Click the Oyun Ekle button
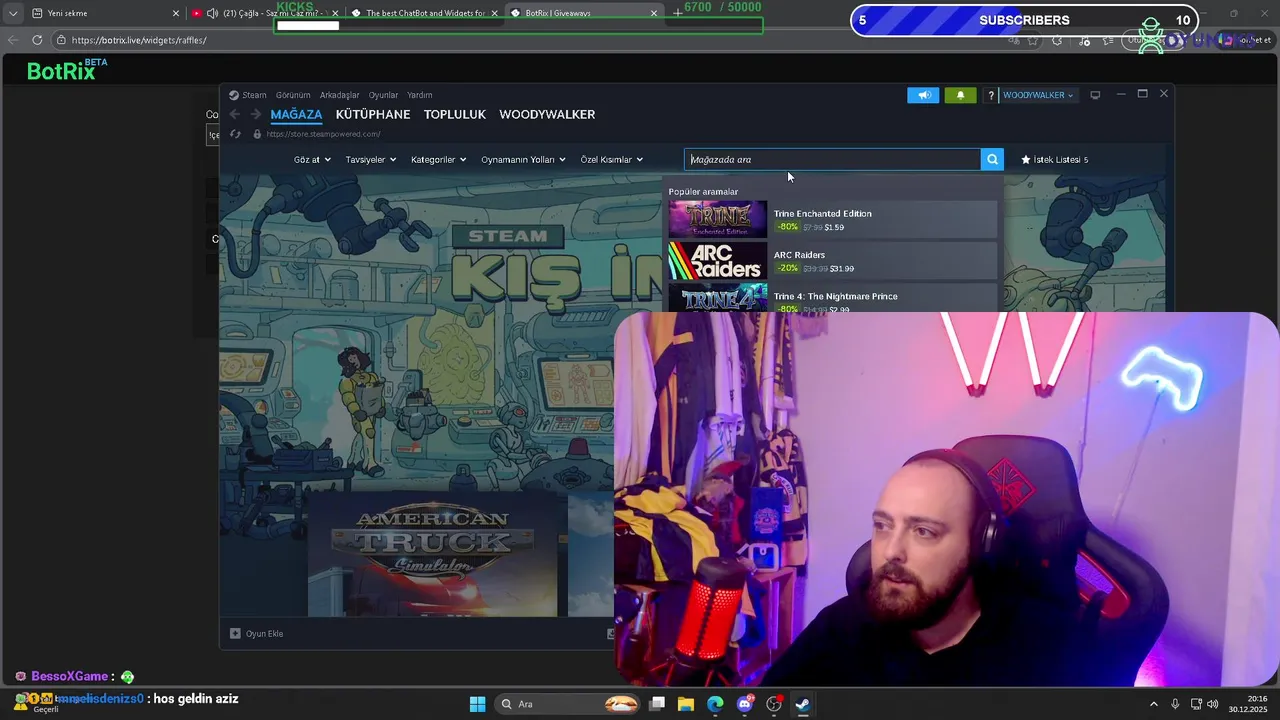 [257, 633]
